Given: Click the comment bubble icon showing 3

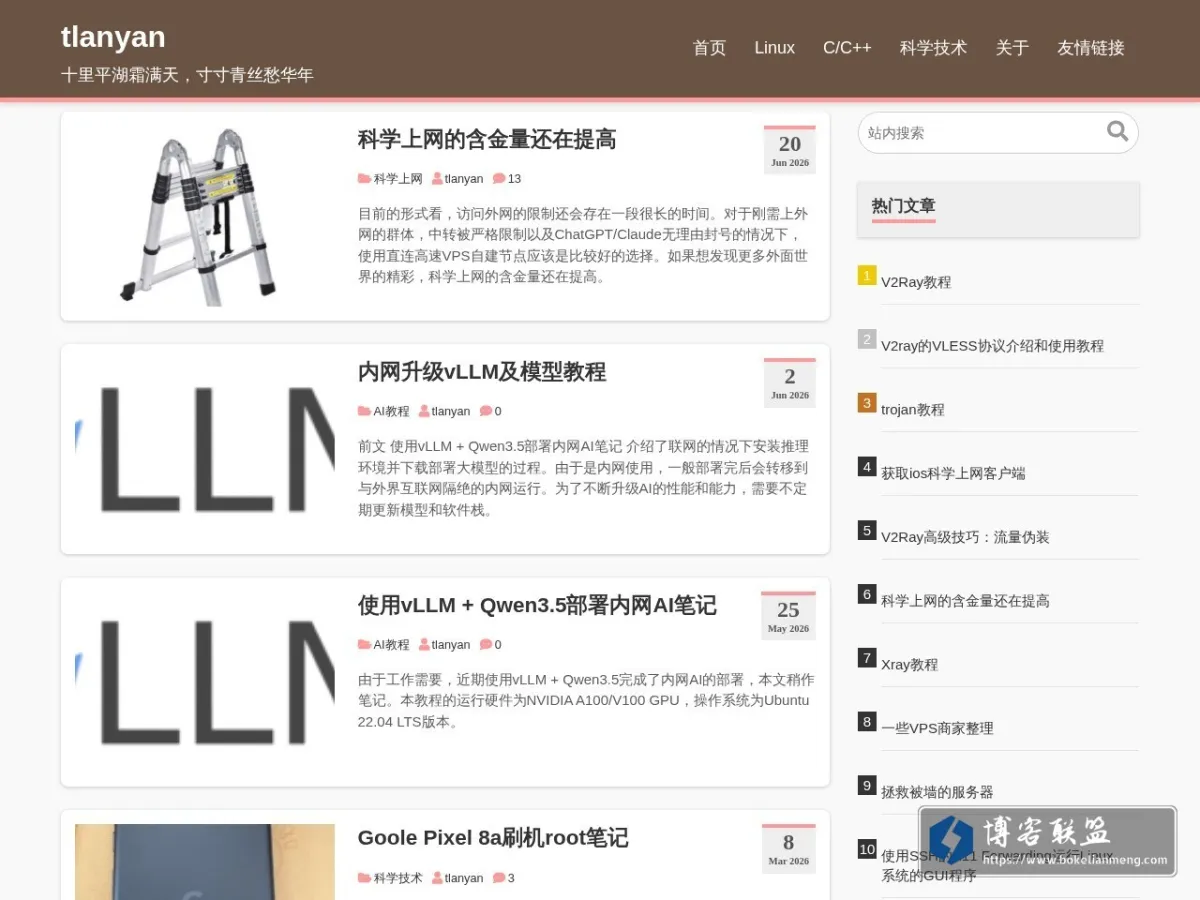Looking at the screenshot, I should [x=499, y=878].
